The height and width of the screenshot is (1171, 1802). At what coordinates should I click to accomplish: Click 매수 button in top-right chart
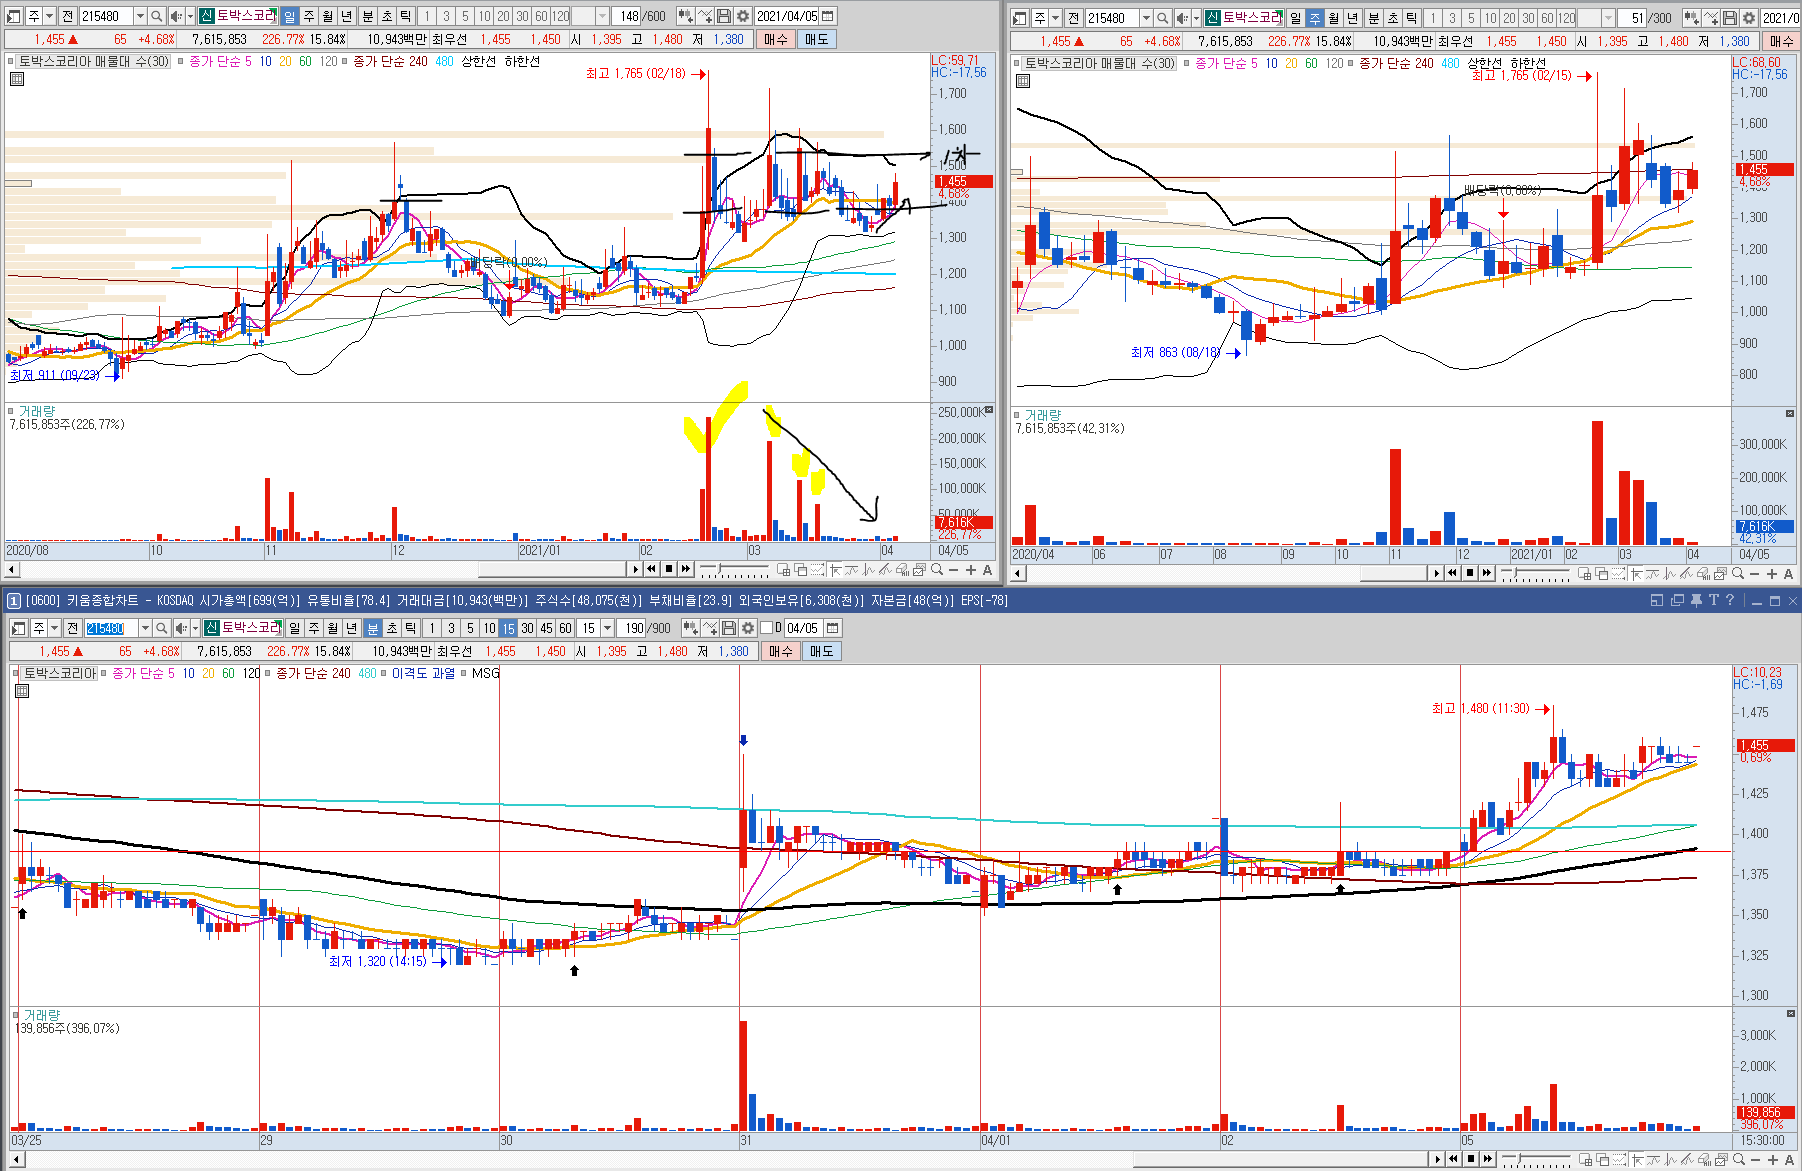click(x=1782, y=41)
